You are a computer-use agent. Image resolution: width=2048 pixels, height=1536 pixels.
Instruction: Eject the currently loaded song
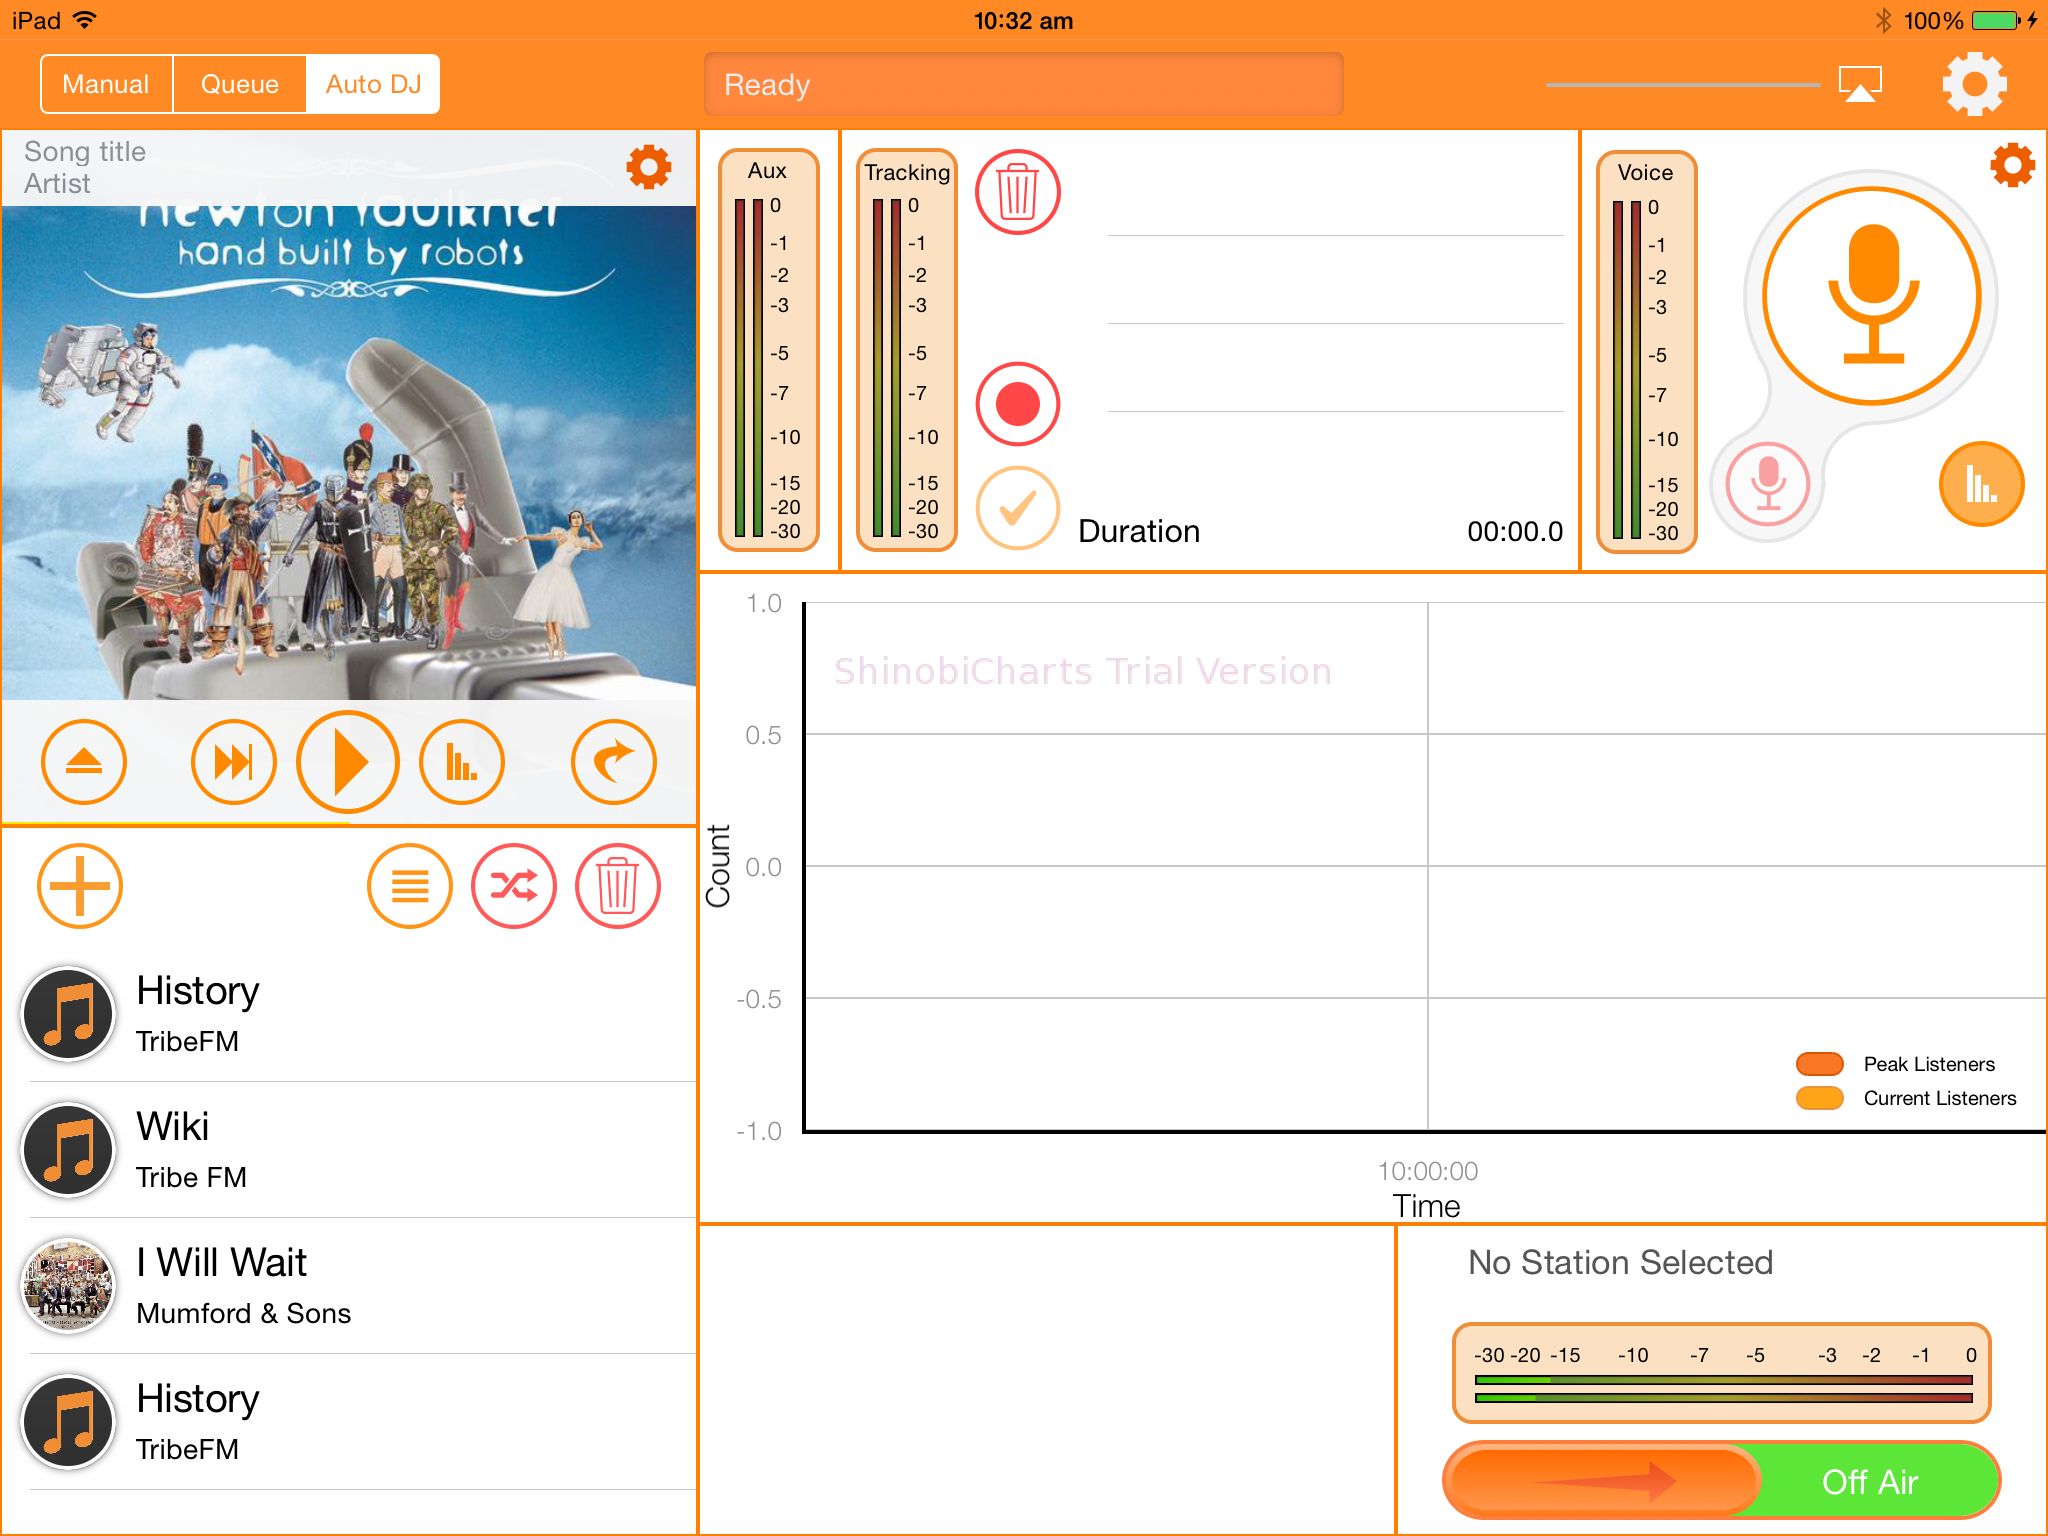tap(84, 762)
